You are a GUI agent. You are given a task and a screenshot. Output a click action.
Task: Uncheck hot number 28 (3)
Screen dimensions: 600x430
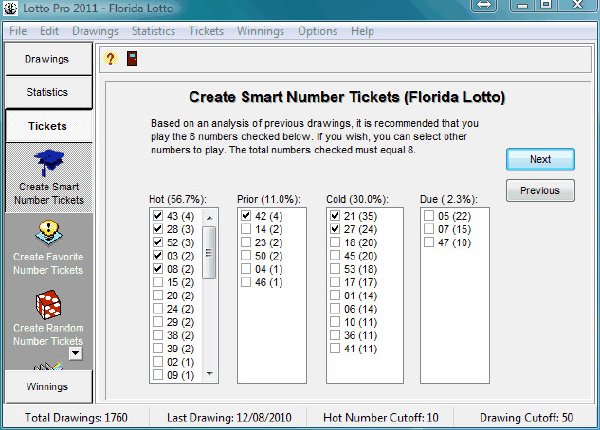(158, 229)
